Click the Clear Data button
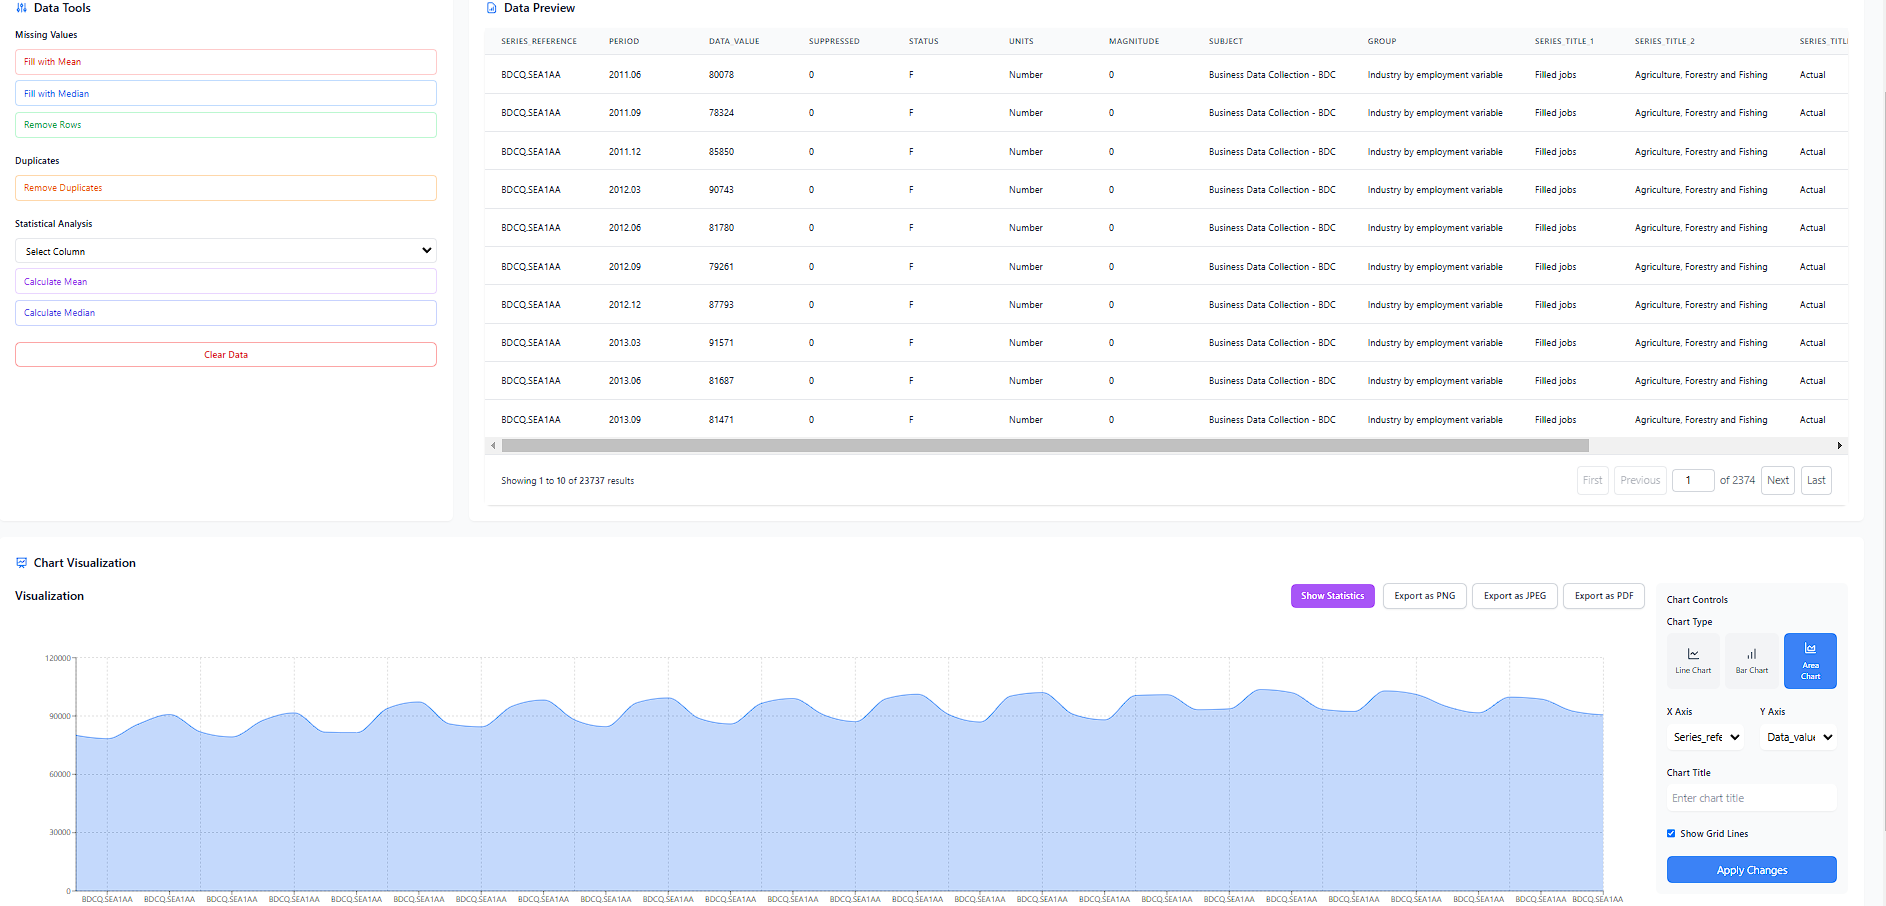1886x906 pixels. (226, 355)
